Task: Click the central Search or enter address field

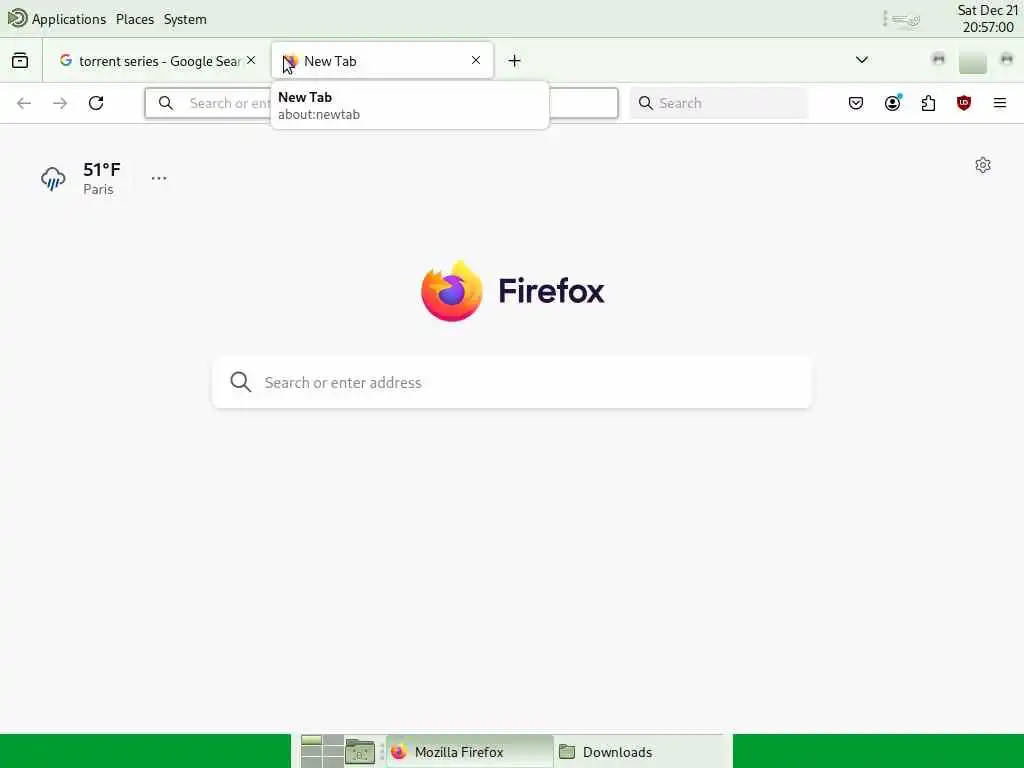Action: (x=512, y=382)
